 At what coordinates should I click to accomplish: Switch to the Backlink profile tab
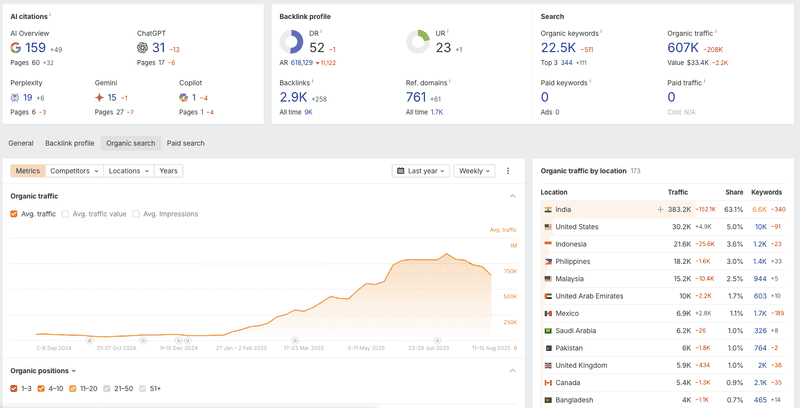pyautogui.click(x=69, y=143)
